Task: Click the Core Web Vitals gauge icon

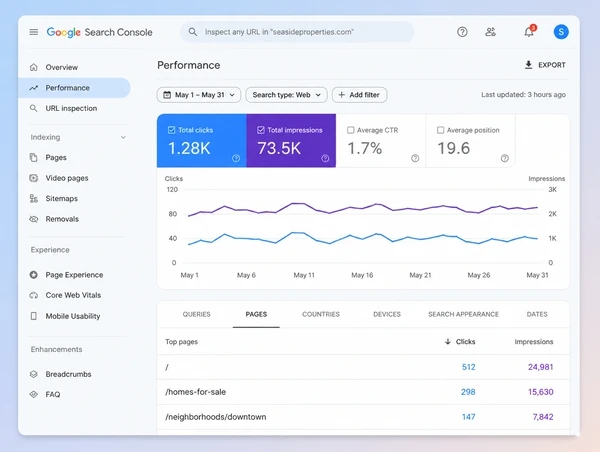Action: (34, 295)
